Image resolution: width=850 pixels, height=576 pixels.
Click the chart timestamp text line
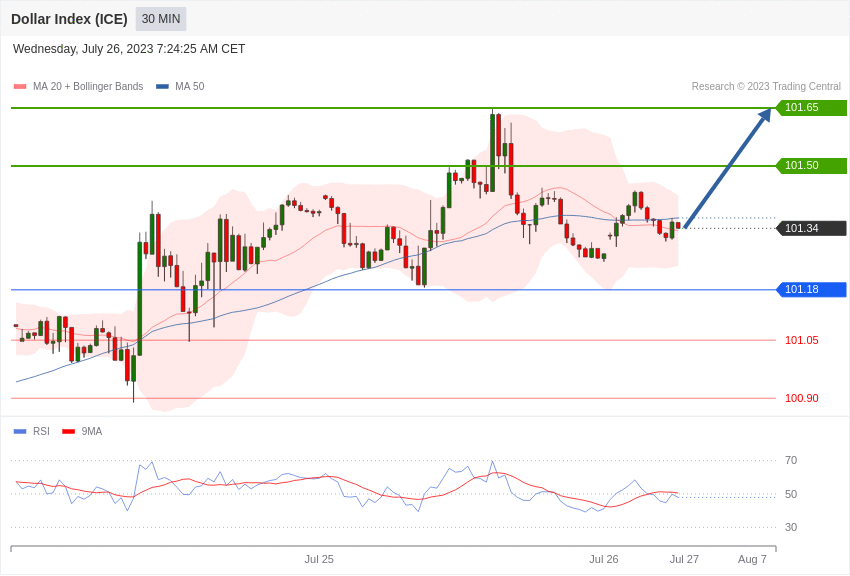(x=129, y=49)
